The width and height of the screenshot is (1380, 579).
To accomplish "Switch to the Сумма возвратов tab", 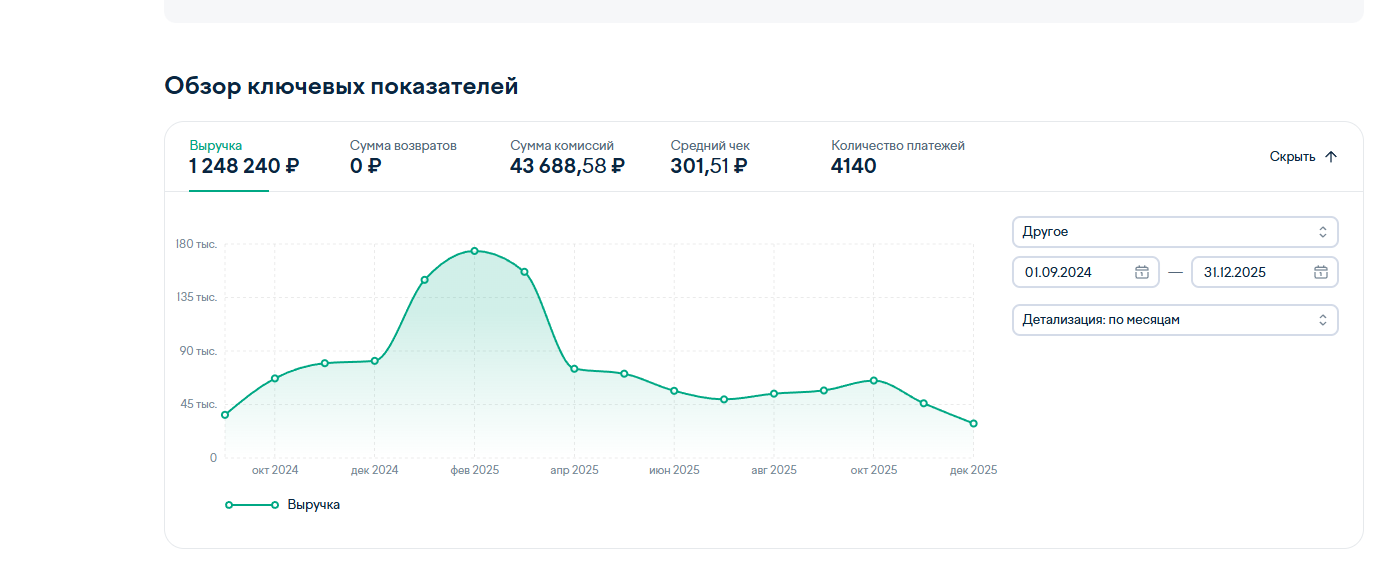I will (x=403, y=156).
